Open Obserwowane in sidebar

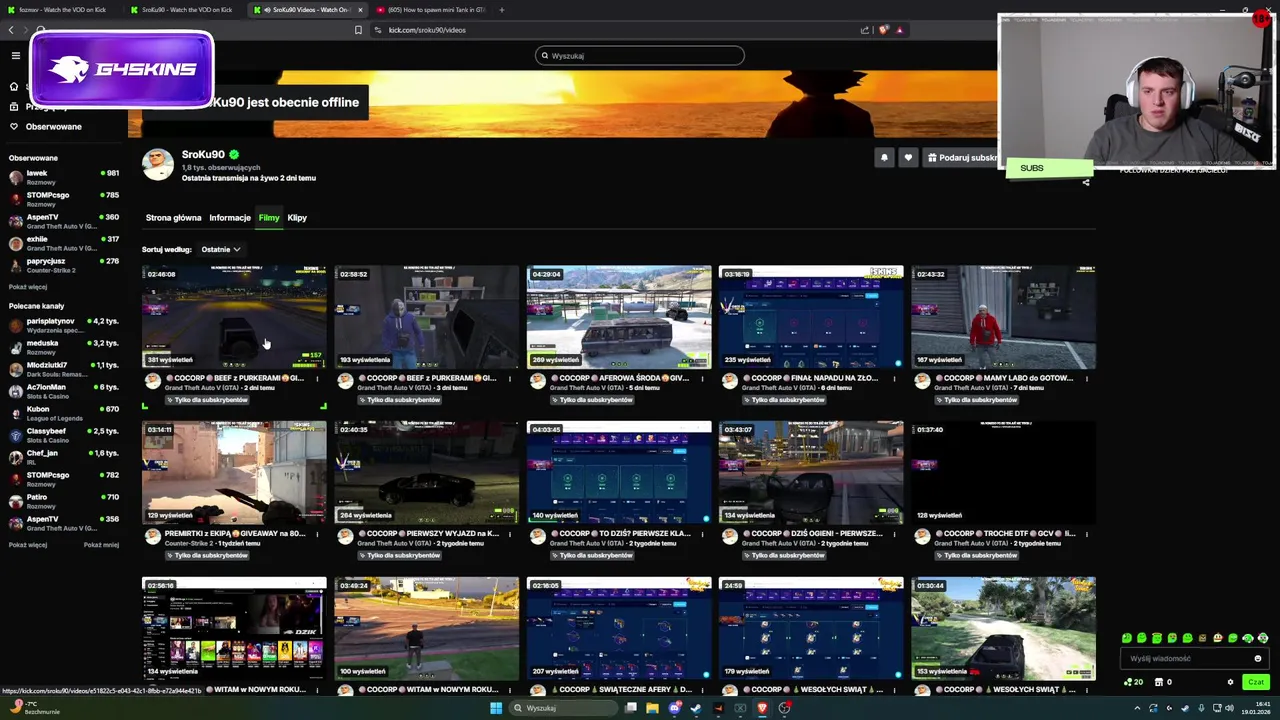click(54, 127)
